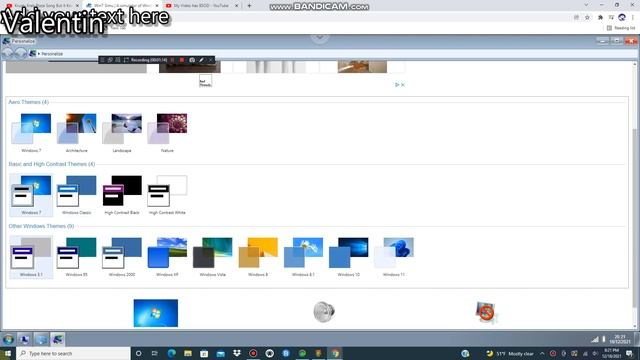Choose the Windows 7 Basic theme
This screenshot has height=360, width=640.
point(31,195)
